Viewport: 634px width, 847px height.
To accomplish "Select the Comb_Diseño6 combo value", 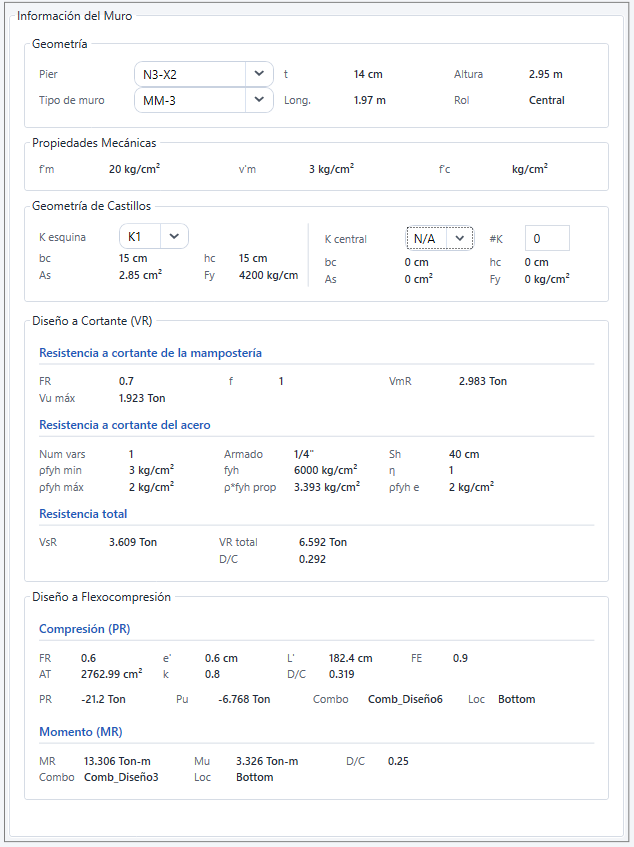I will tap(405, 699).
